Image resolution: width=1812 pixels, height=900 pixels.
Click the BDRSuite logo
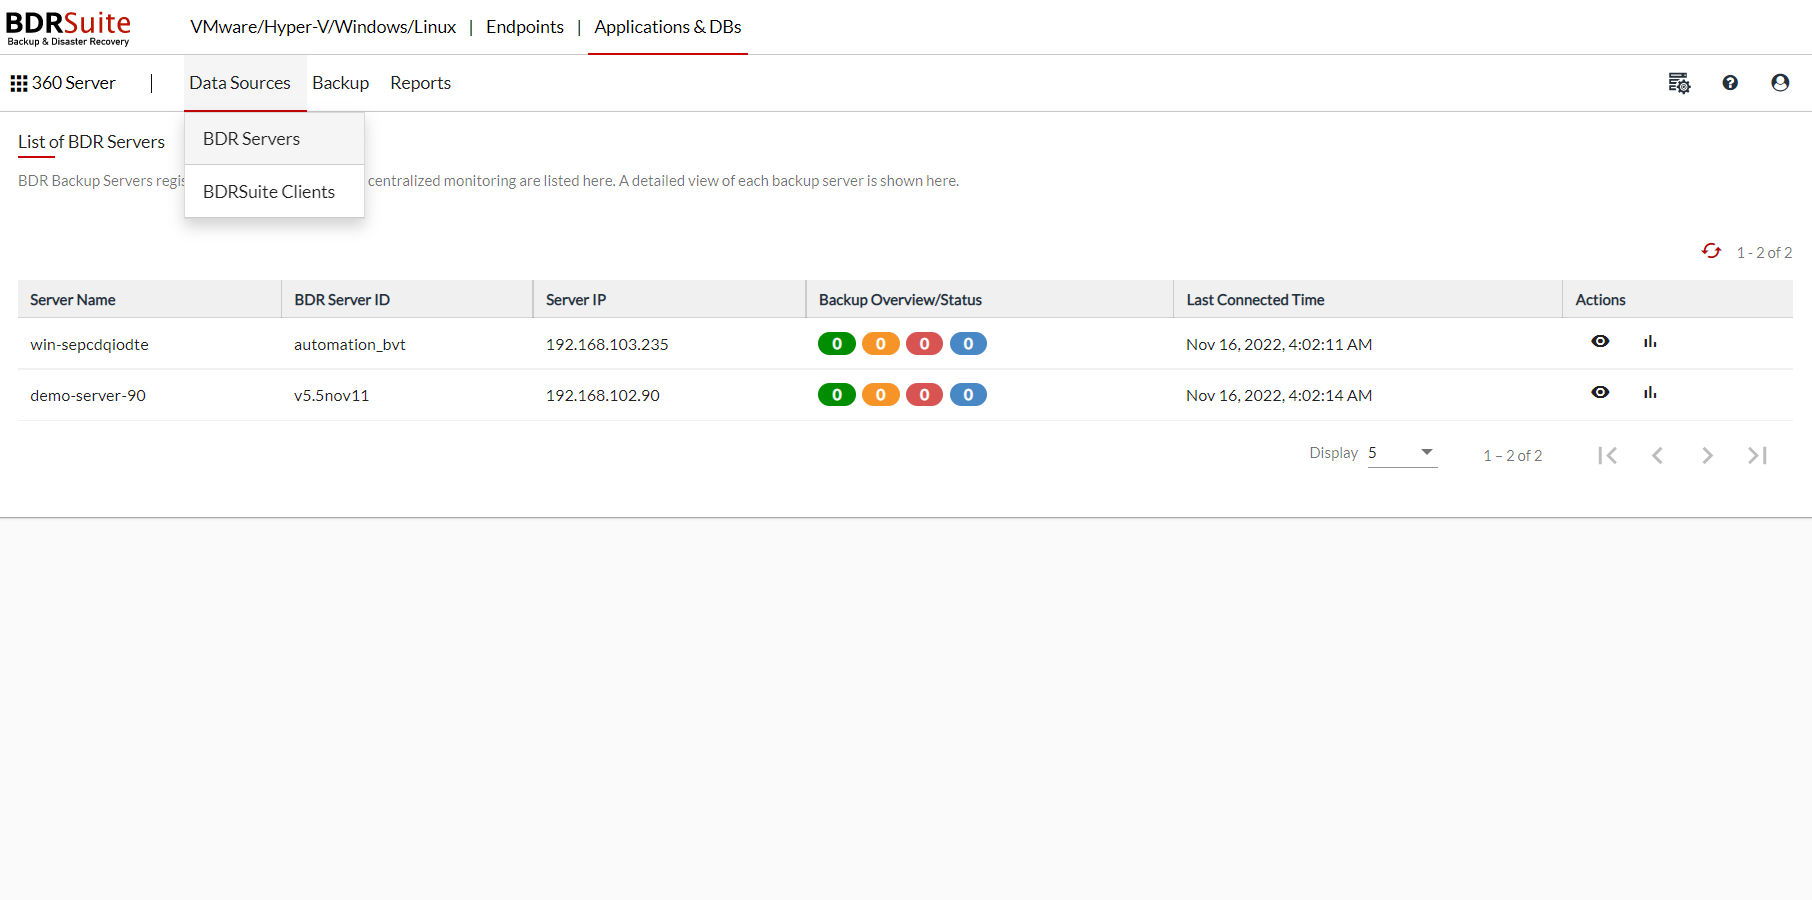[x=68, y=27]
